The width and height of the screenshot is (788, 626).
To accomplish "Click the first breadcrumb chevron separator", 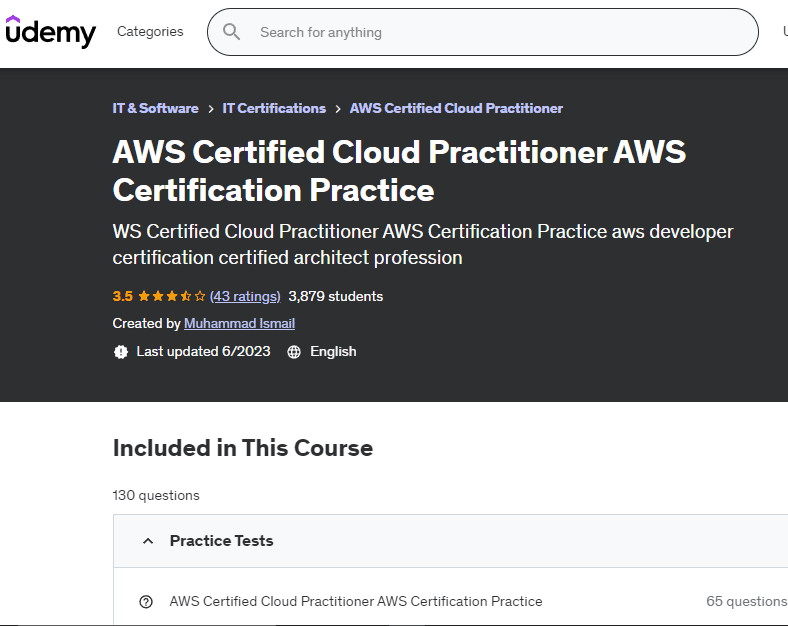I will [210, 109].
